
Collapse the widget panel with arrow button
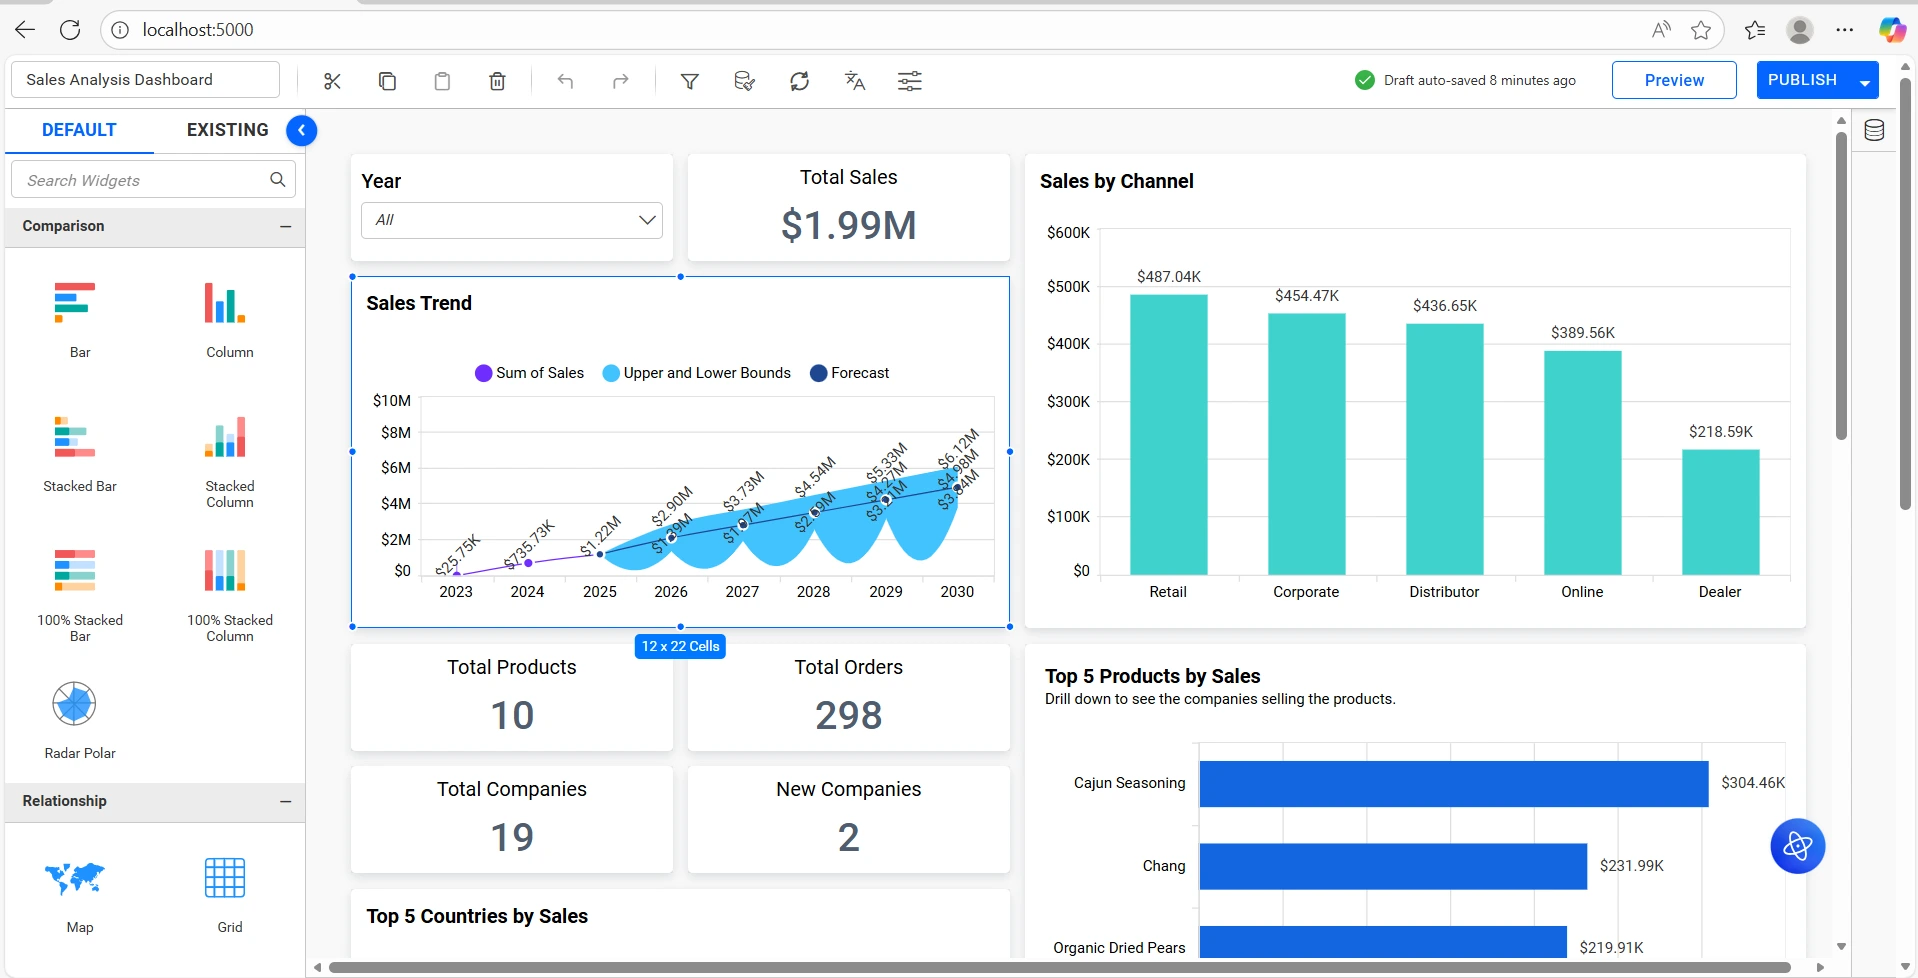coord(301,130)
